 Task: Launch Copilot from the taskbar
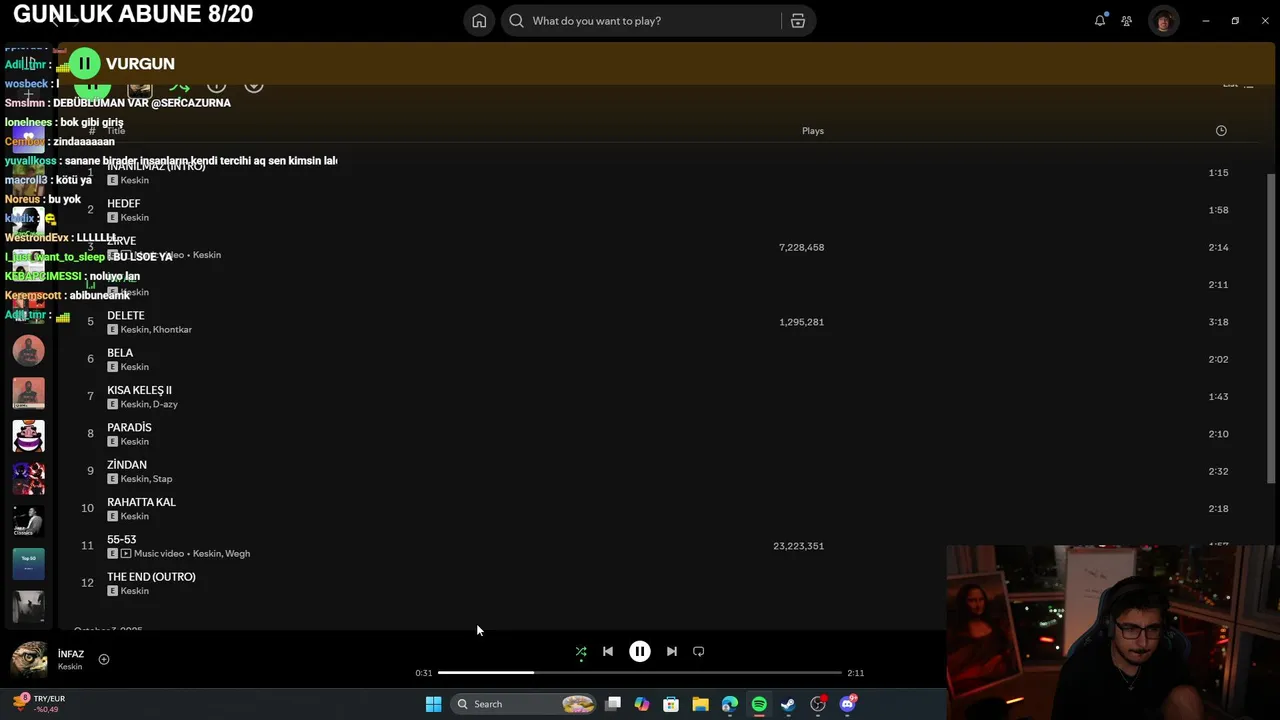point(642,704)
